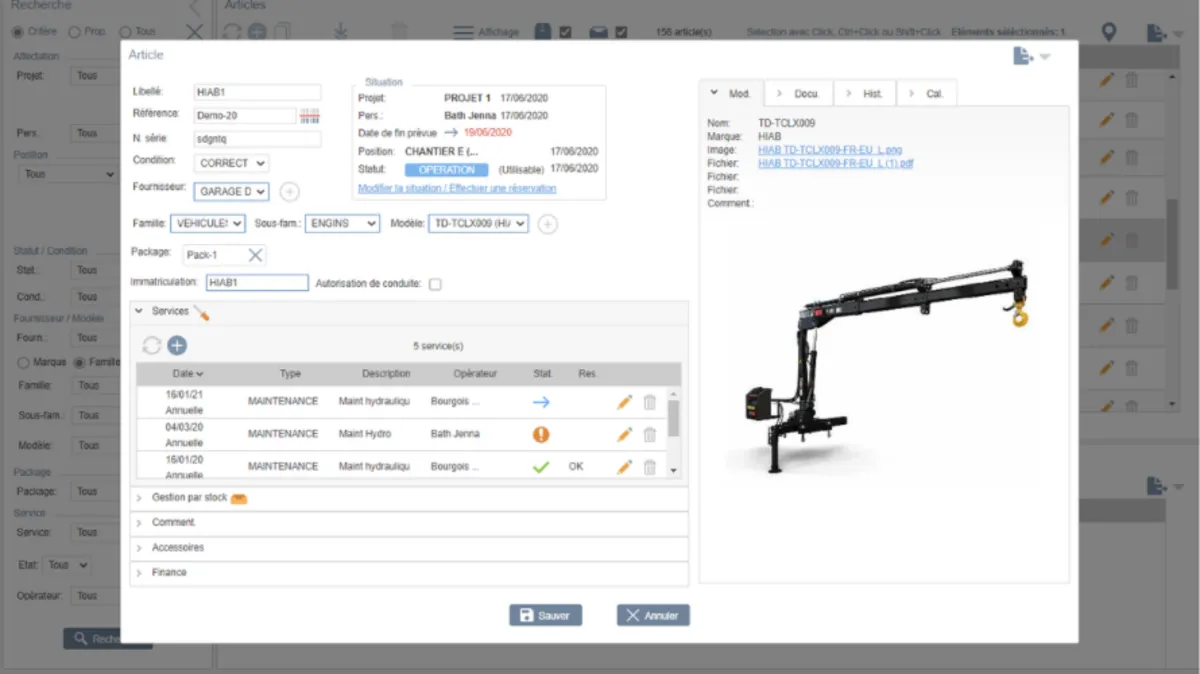Expand the Finance section
The image size is (1200, 674).
point(168,573)
